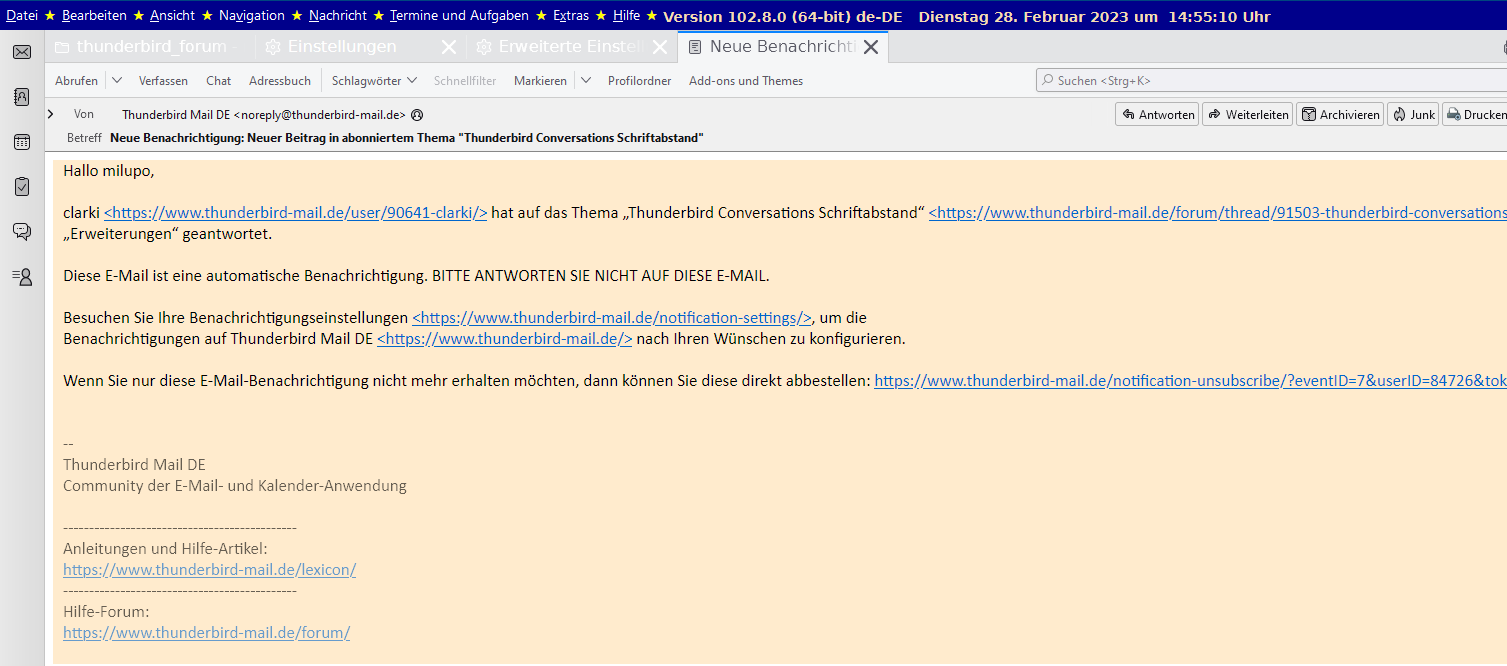Image resolution: width=1507 pixels, height=666 pixels.
Task: Click the bottom contacts-list sidebar icon
Action: coord(22,277)
